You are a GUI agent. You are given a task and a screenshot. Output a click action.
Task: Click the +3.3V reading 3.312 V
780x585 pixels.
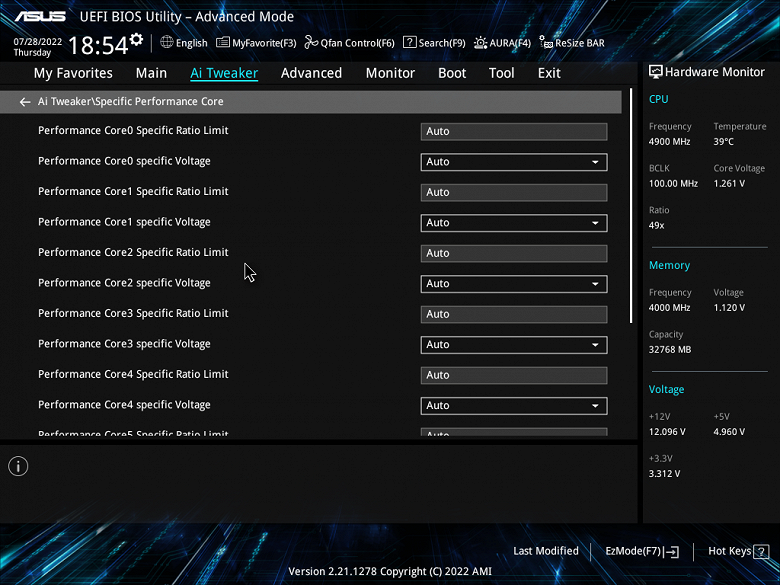click(664, 474)
